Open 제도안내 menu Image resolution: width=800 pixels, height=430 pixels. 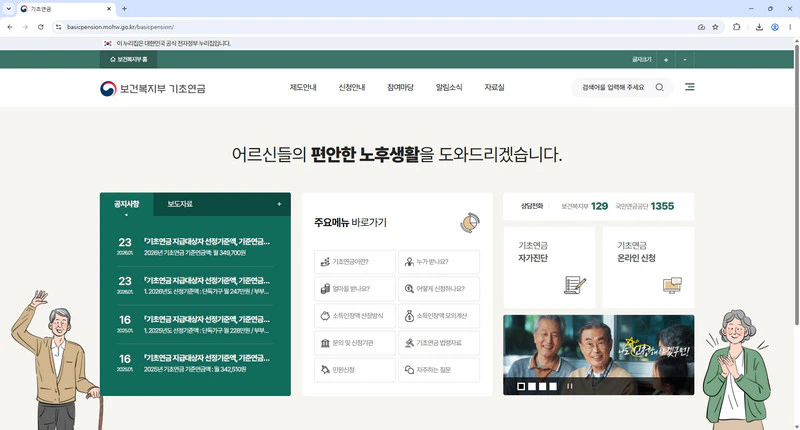(303, 87)
